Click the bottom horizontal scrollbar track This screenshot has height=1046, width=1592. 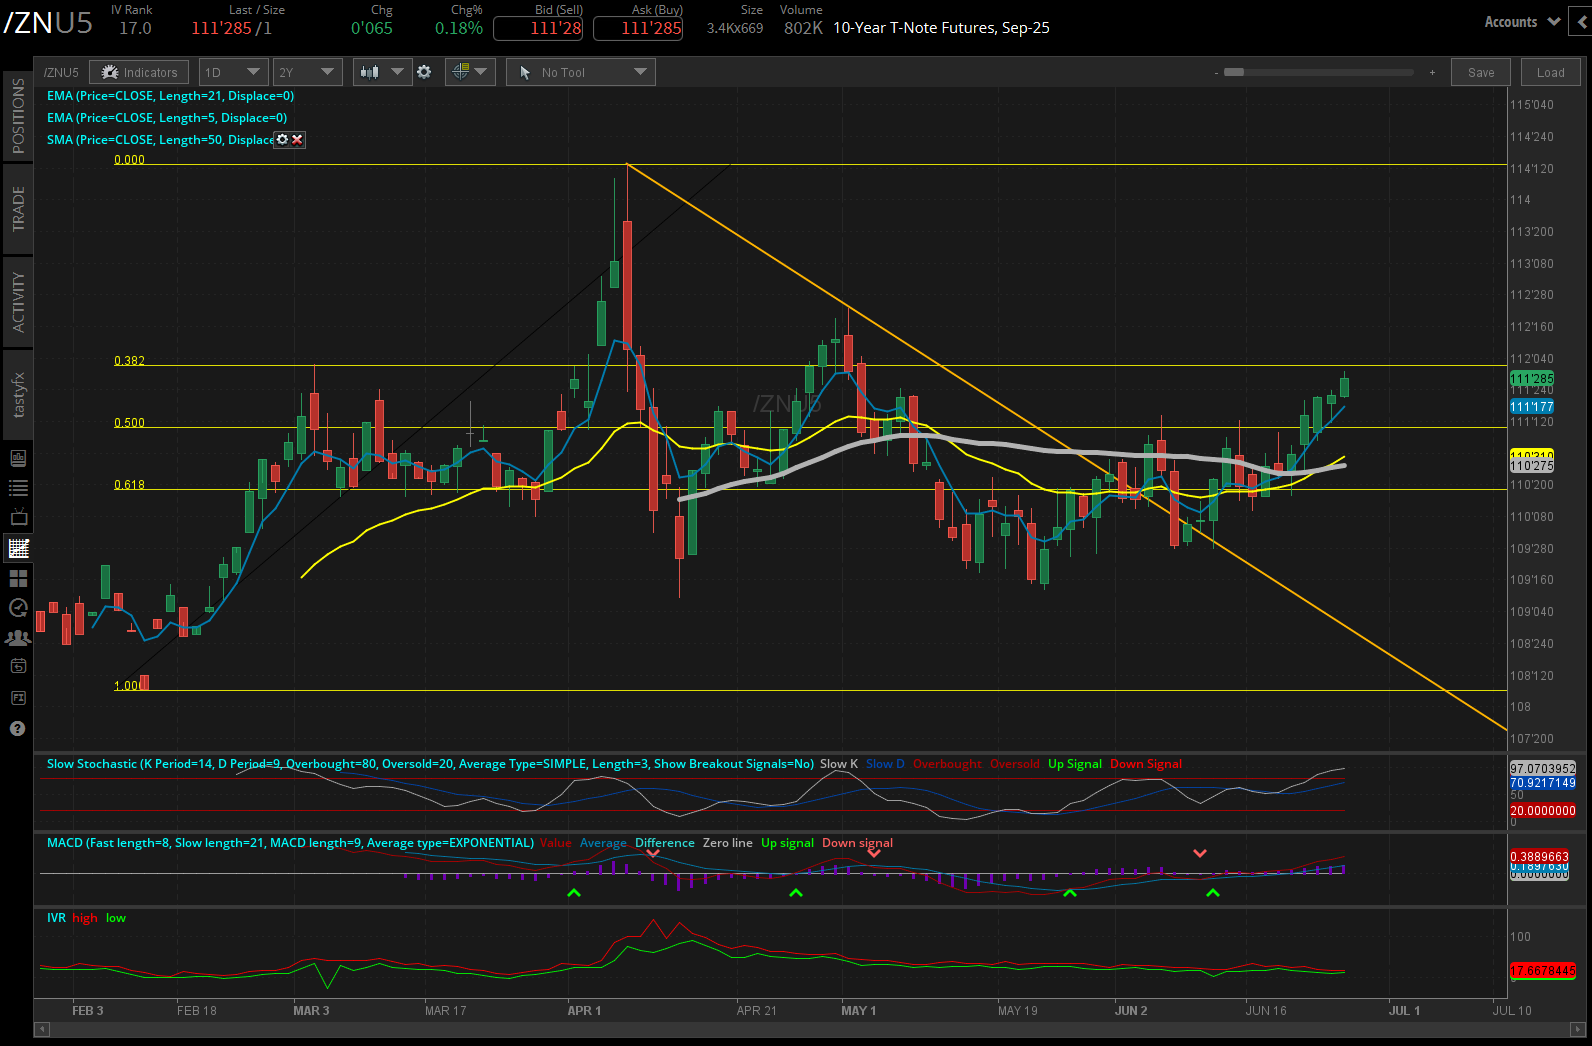coord(810,1028)
